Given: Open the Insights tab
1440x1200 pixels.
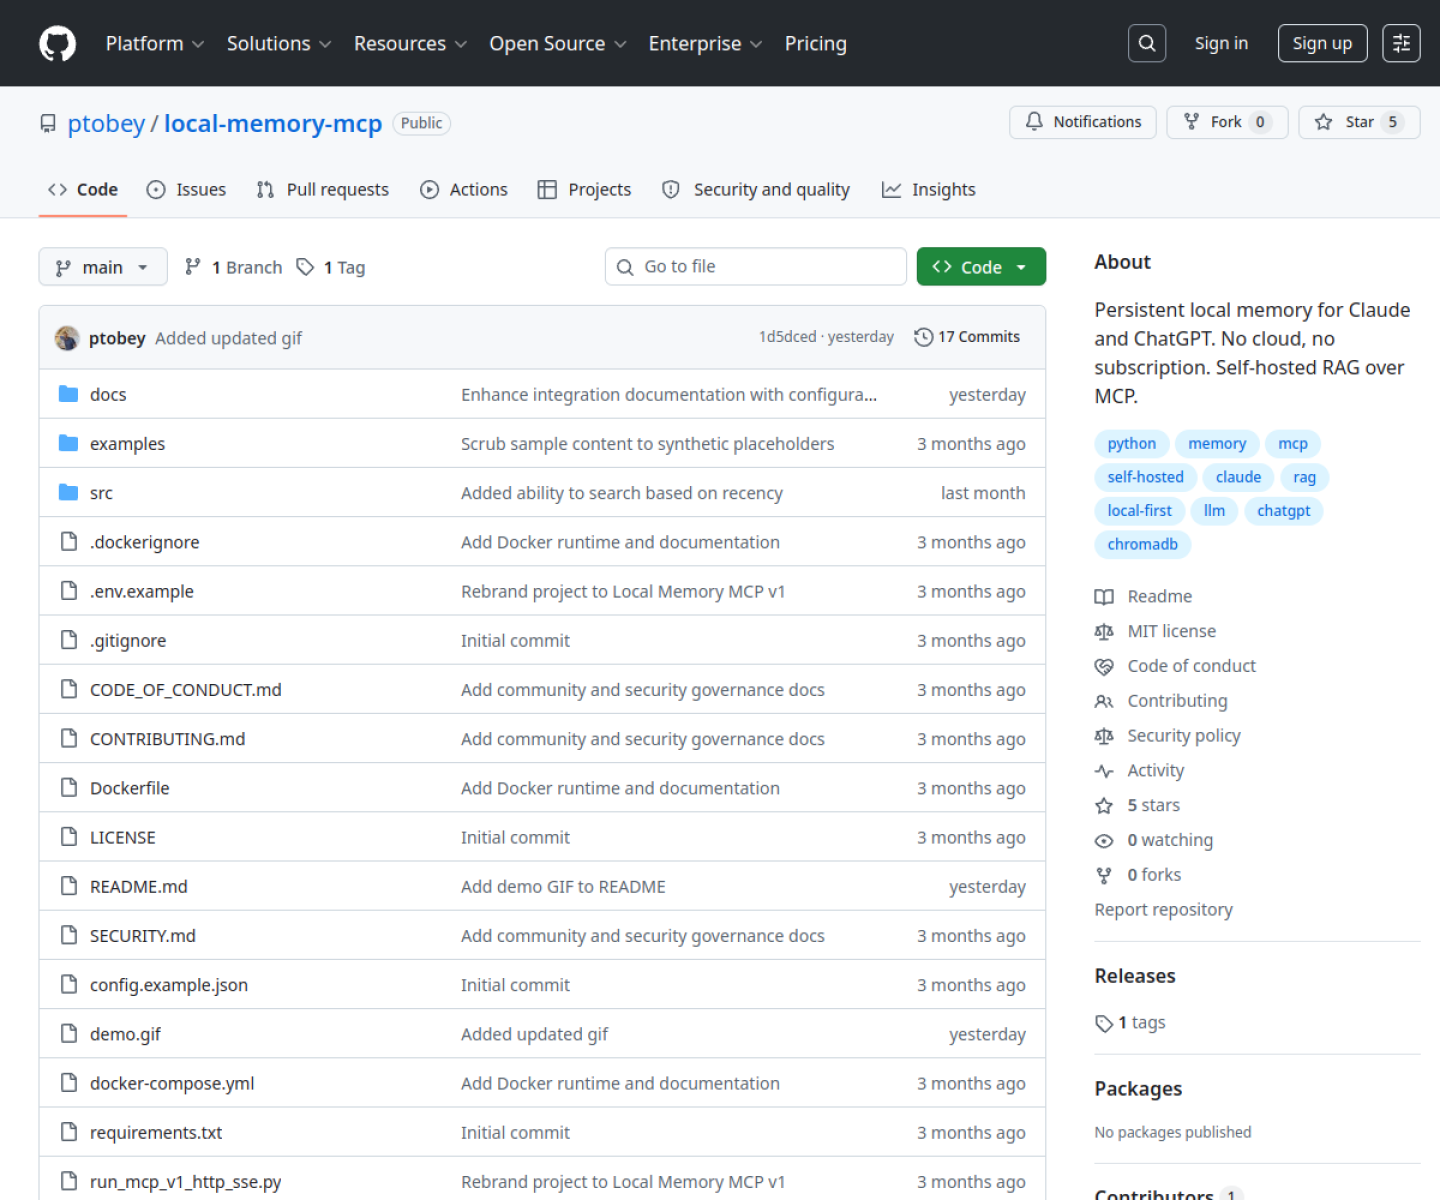Looking at the screenshot, I should (929, 189).
